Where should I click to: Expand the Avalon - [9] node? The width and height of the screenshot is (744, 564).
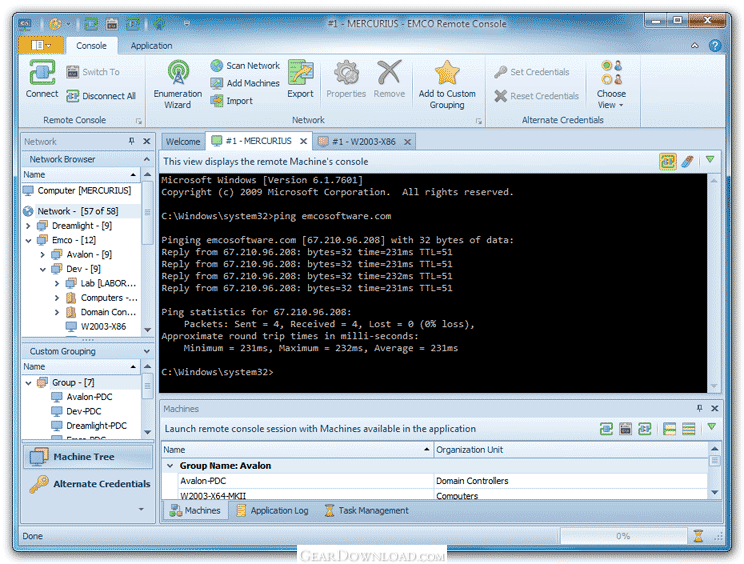pyautogui.click(x=43, y=255)
